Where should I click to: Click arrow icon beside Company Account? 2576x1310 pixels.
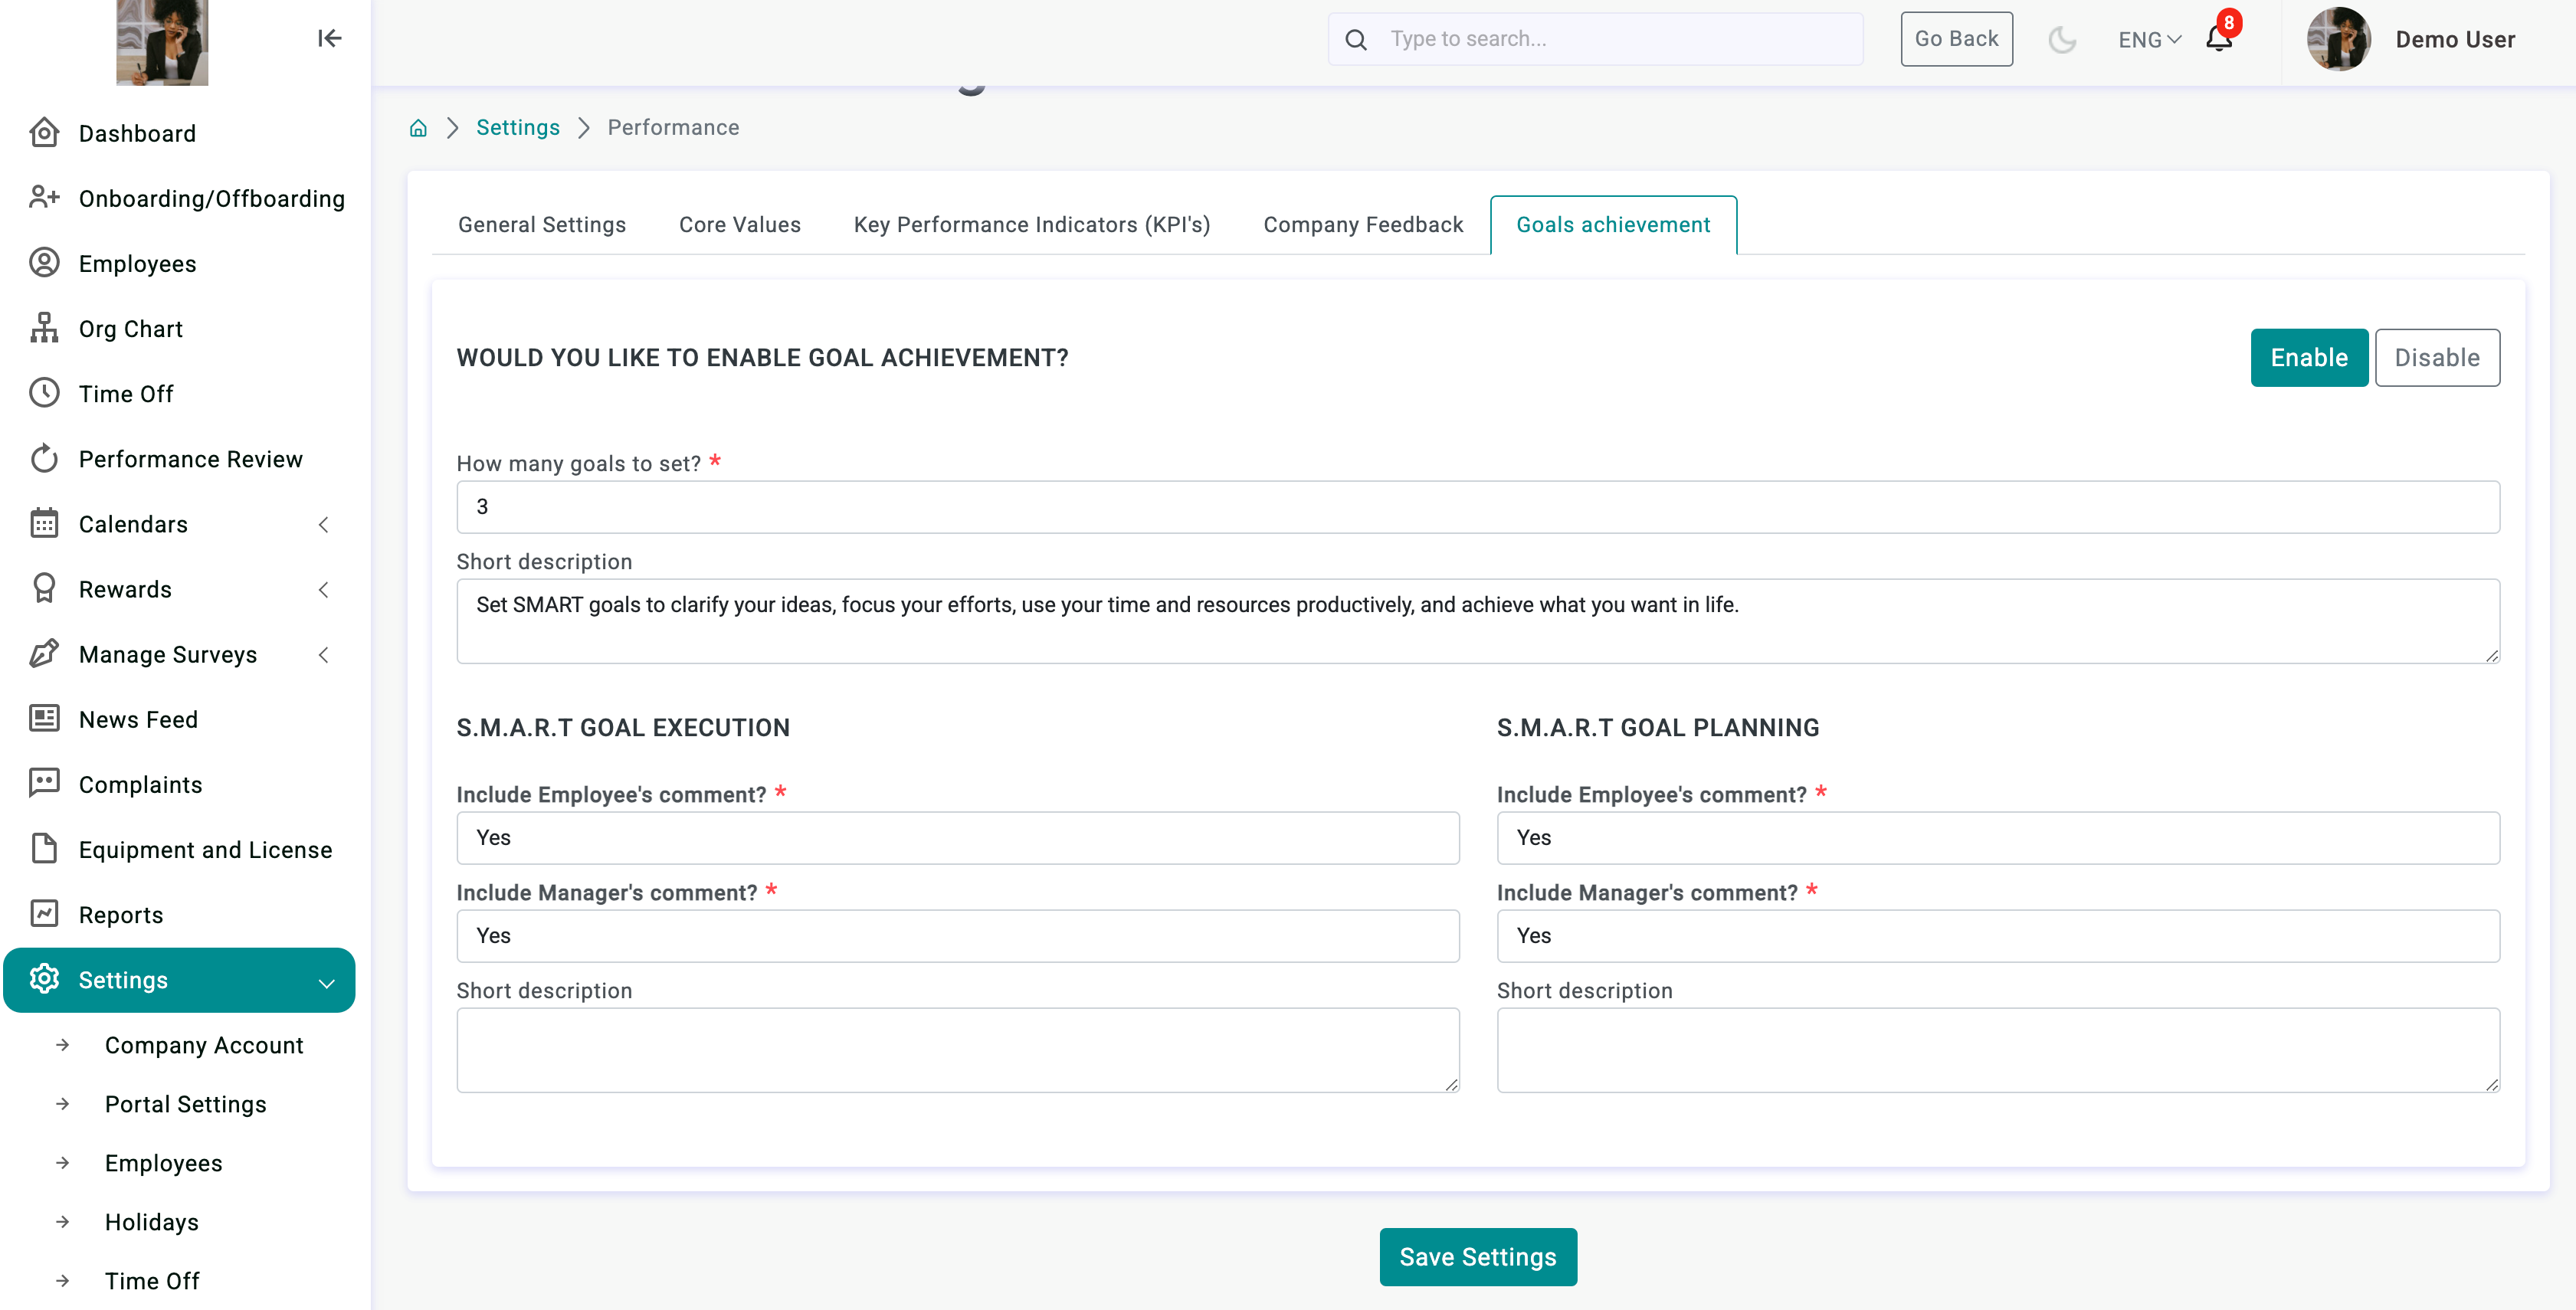63,1044
